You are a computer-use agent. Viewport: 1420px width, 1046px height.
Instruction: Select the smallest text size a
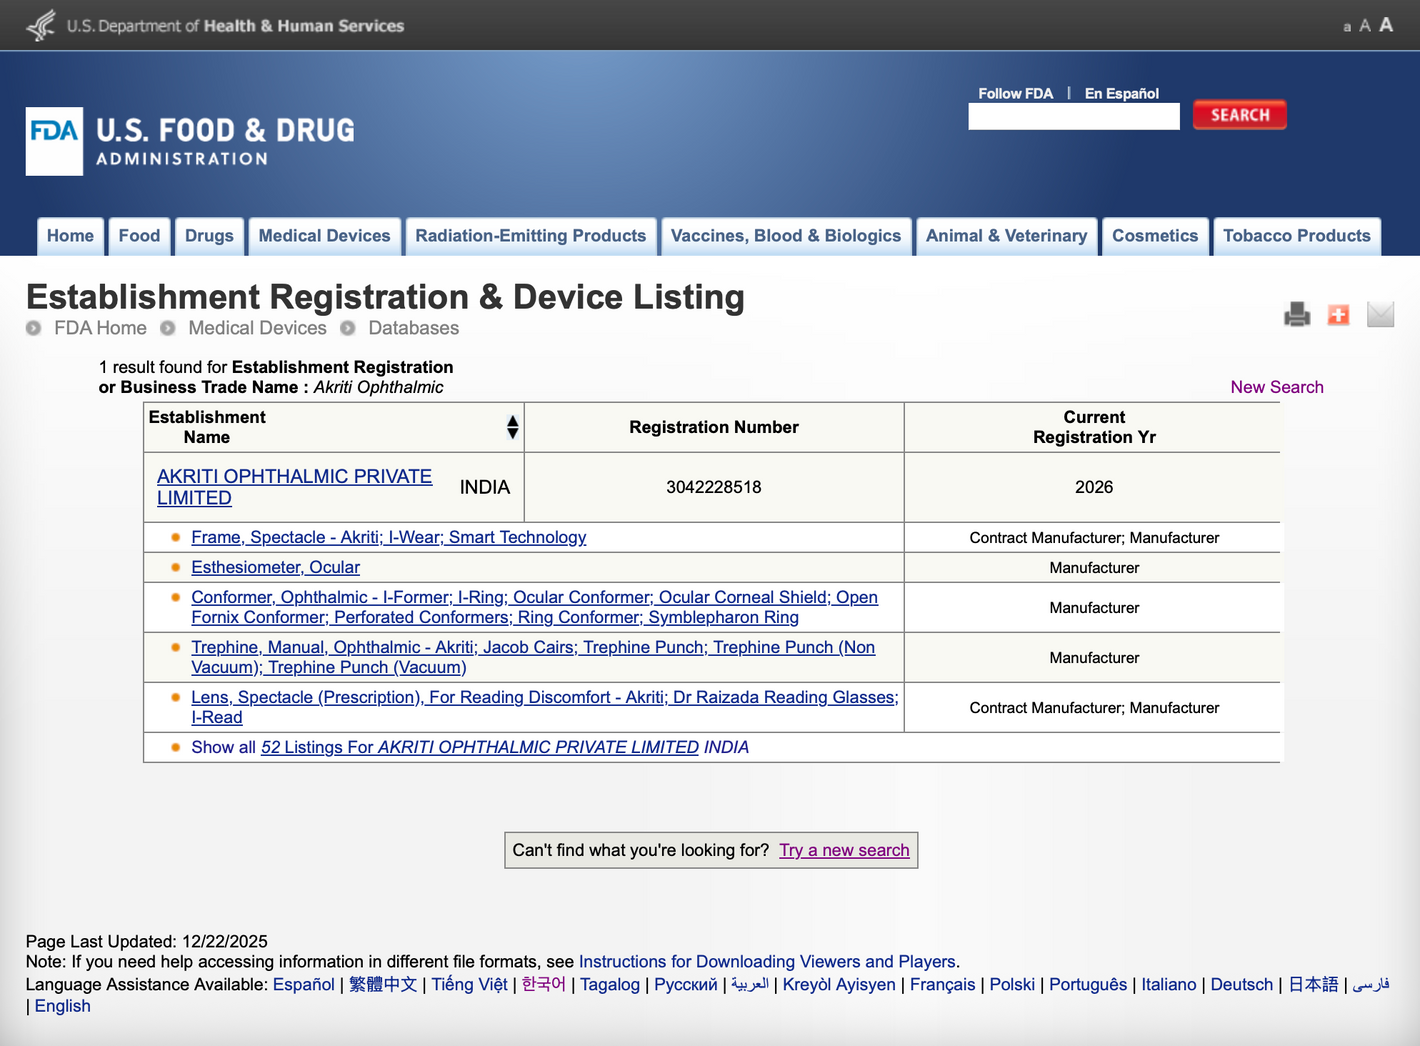[1347, 27]
